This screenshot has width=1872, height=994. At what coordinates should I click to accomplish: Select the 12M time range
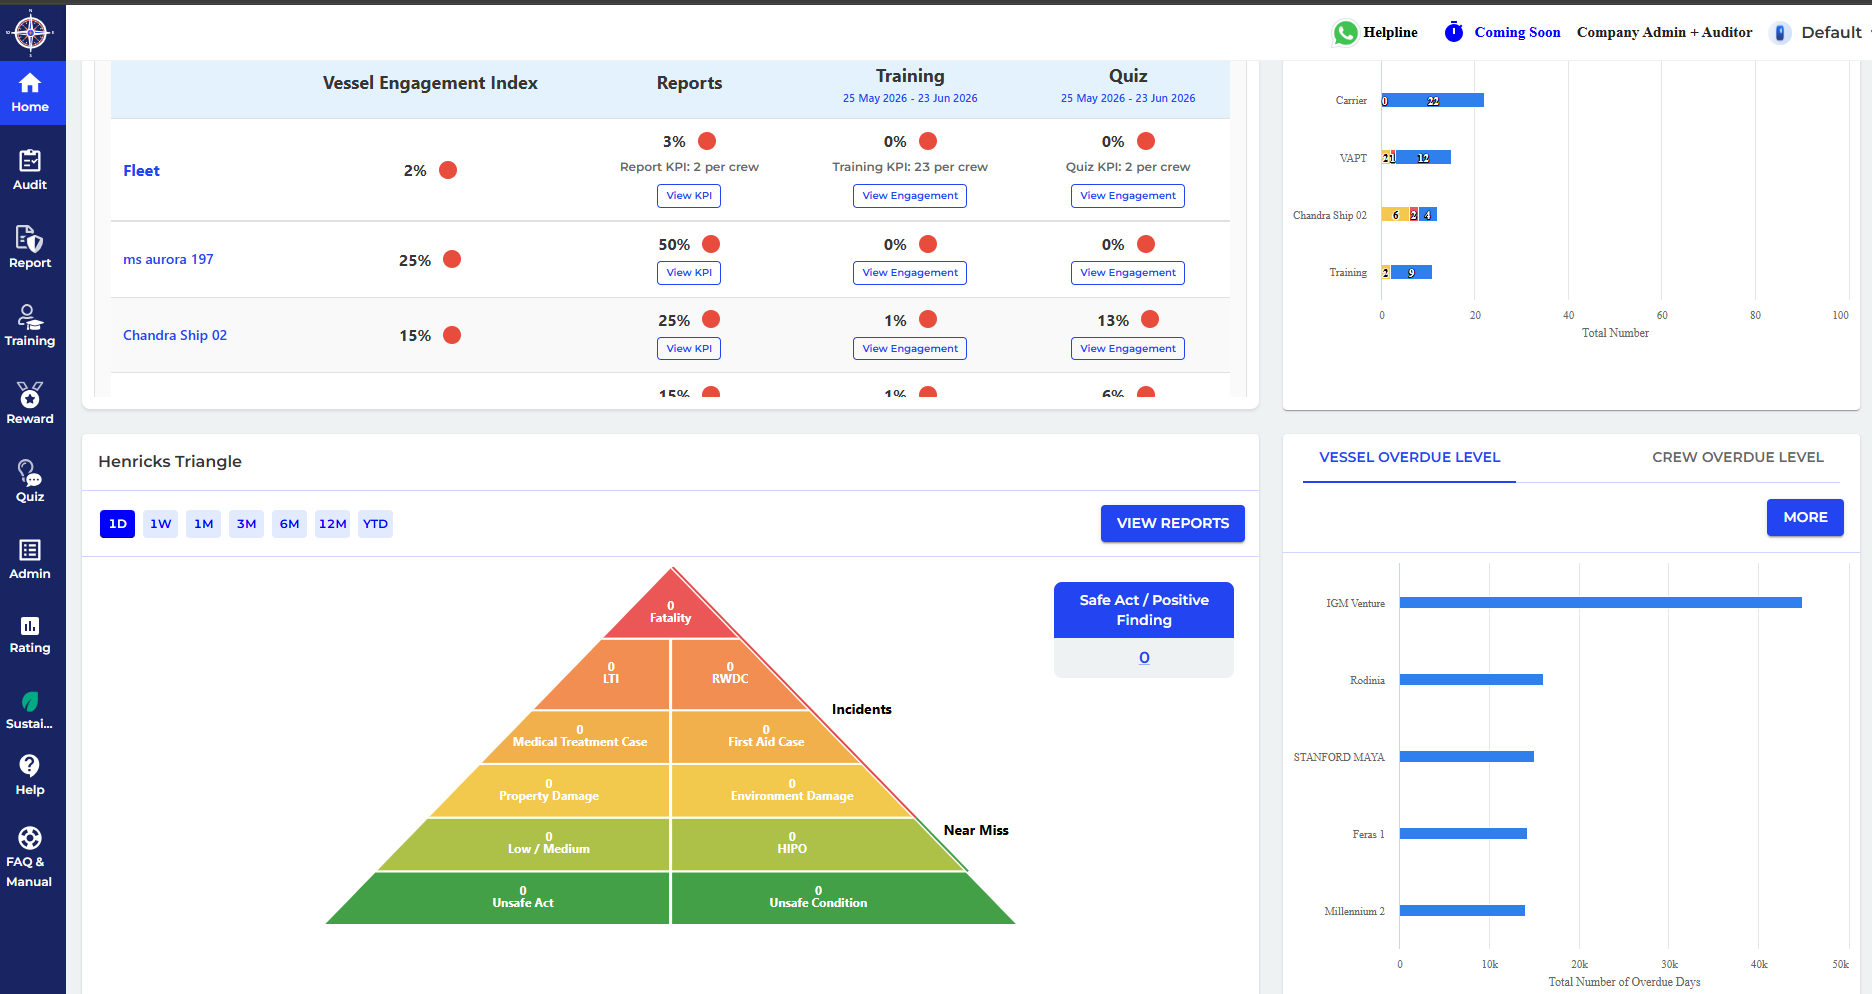[333, 524]
